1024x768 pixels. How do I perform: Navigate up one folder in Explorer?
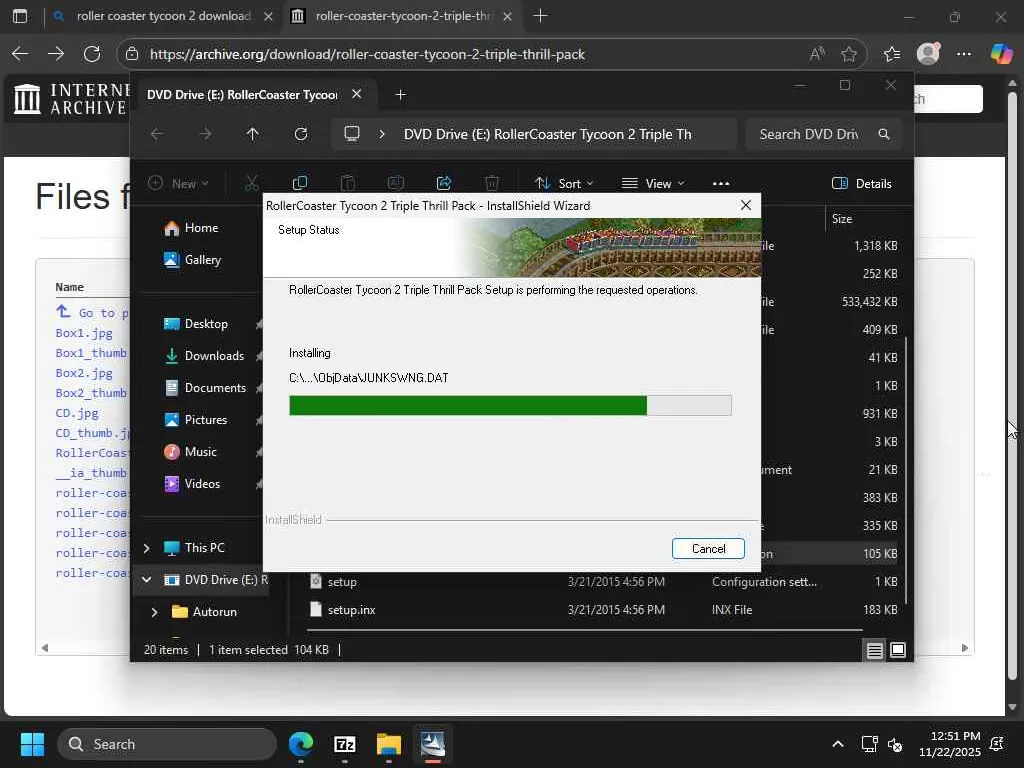(x=252, y=134)
